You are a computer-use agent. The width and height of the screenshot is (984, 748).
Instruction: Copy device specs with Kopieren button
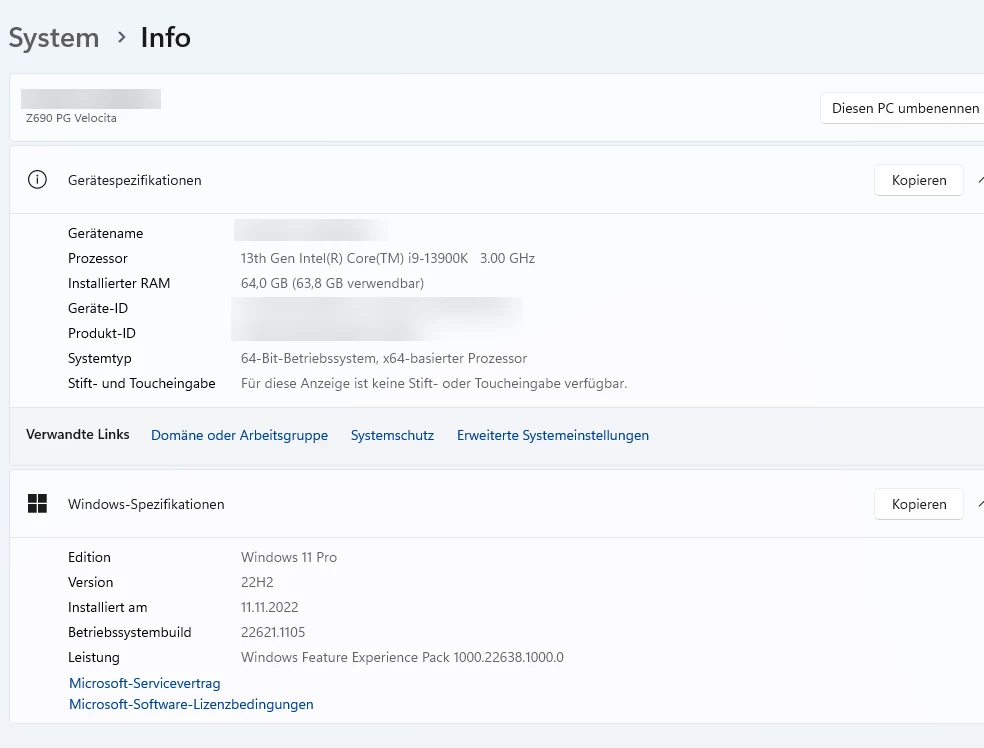click(x=919, y=180)
